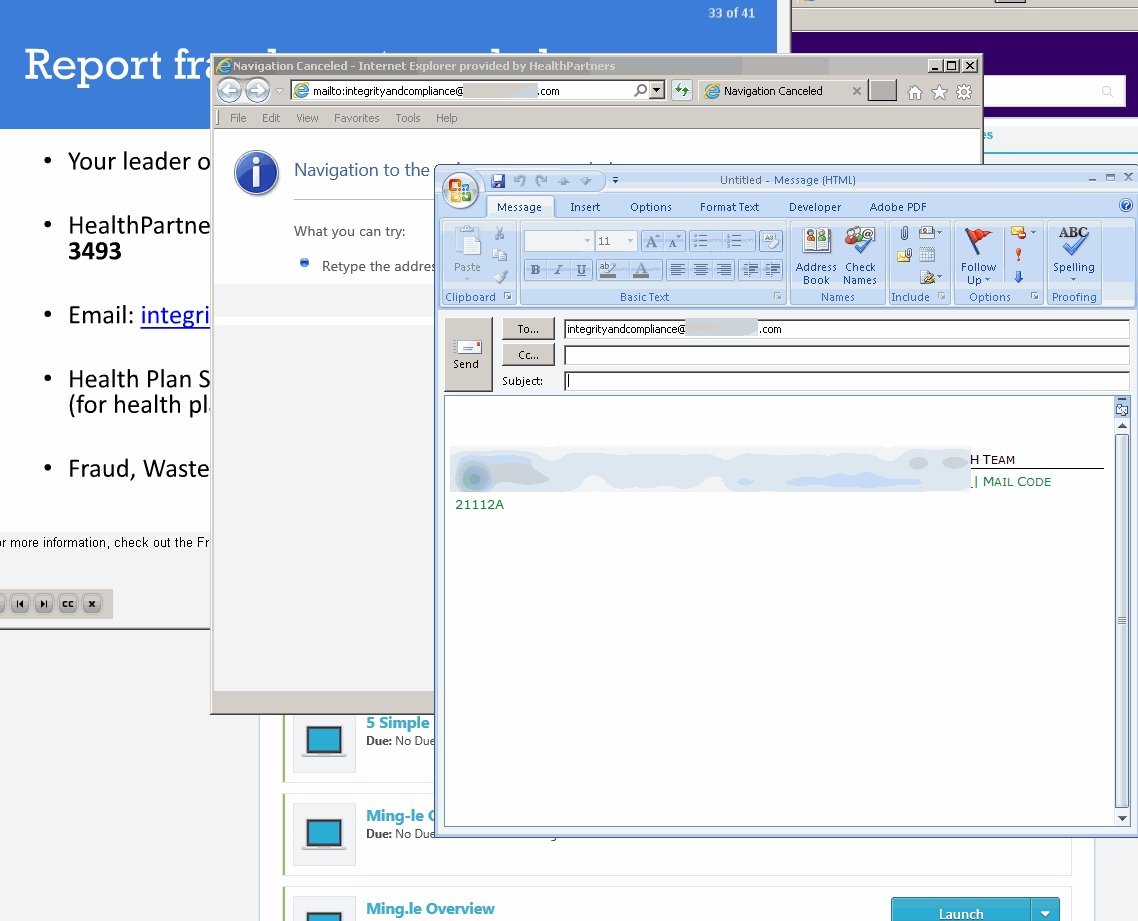The image size is (1138, 921).
Task: Toggle Italic formatting
Action: pyautogui.click(x=558, y=270)
